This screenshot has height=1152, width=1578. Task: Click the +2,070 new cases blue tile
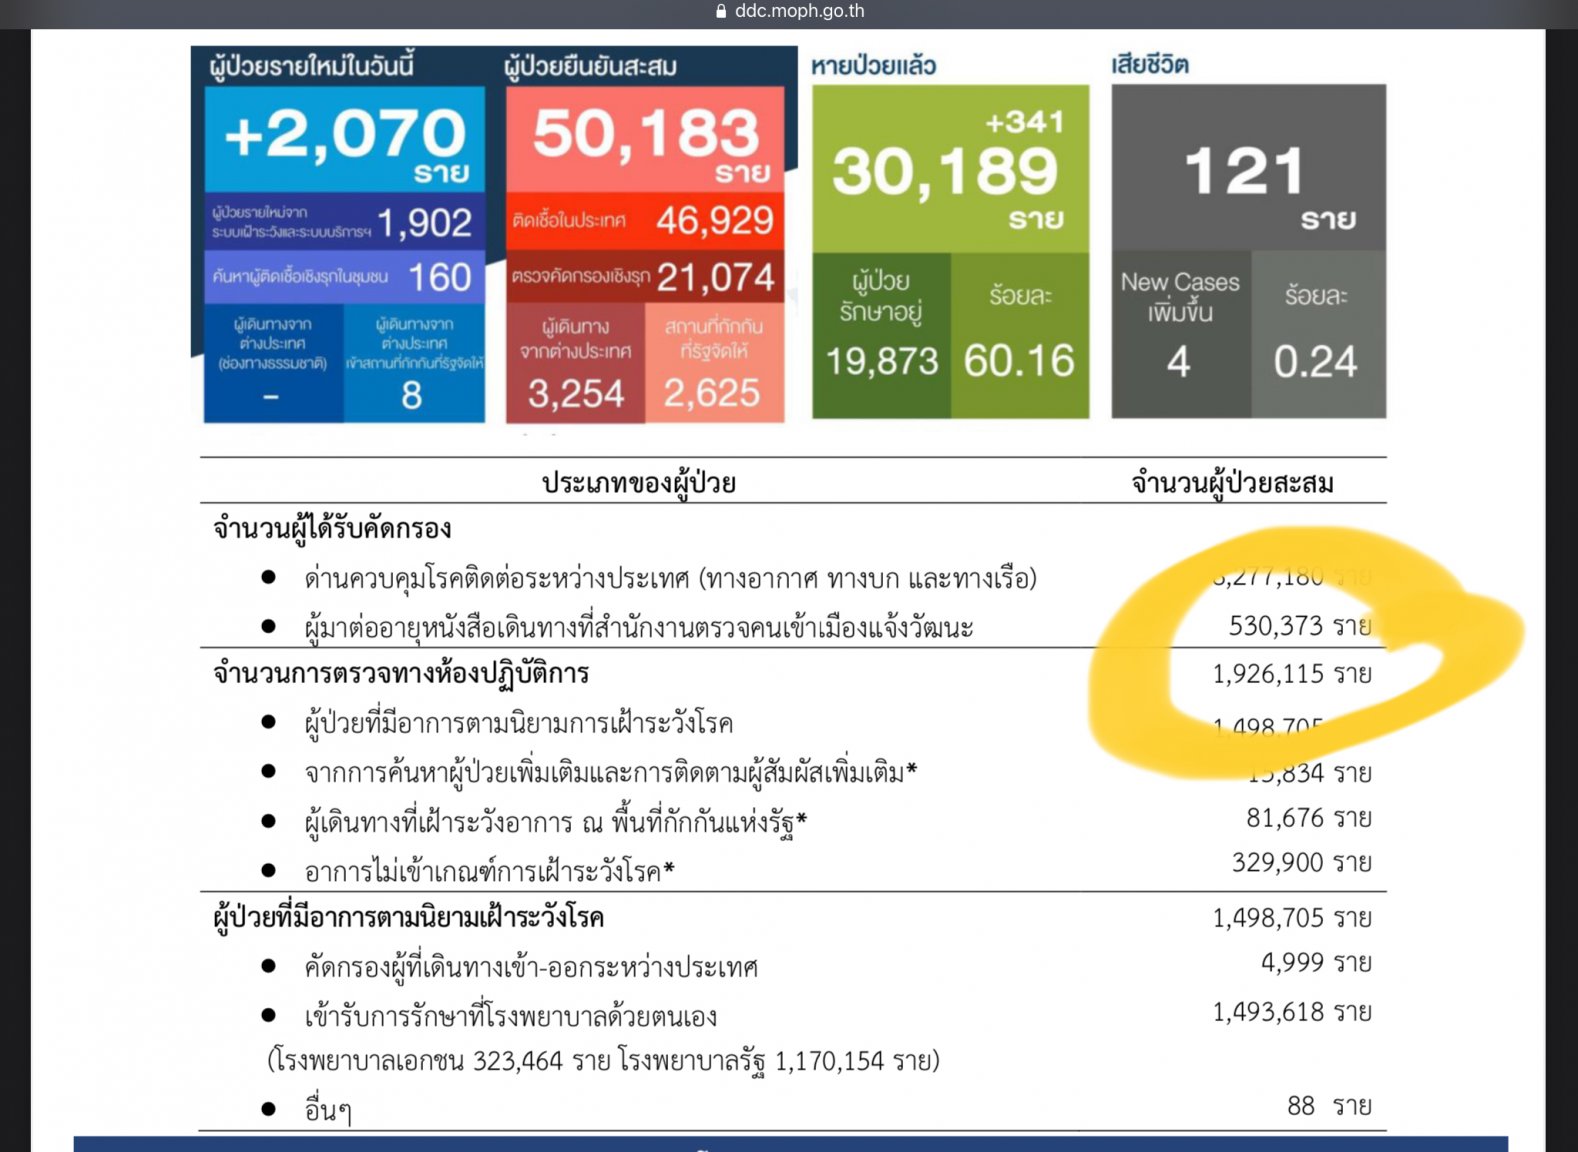click(345, 139)
